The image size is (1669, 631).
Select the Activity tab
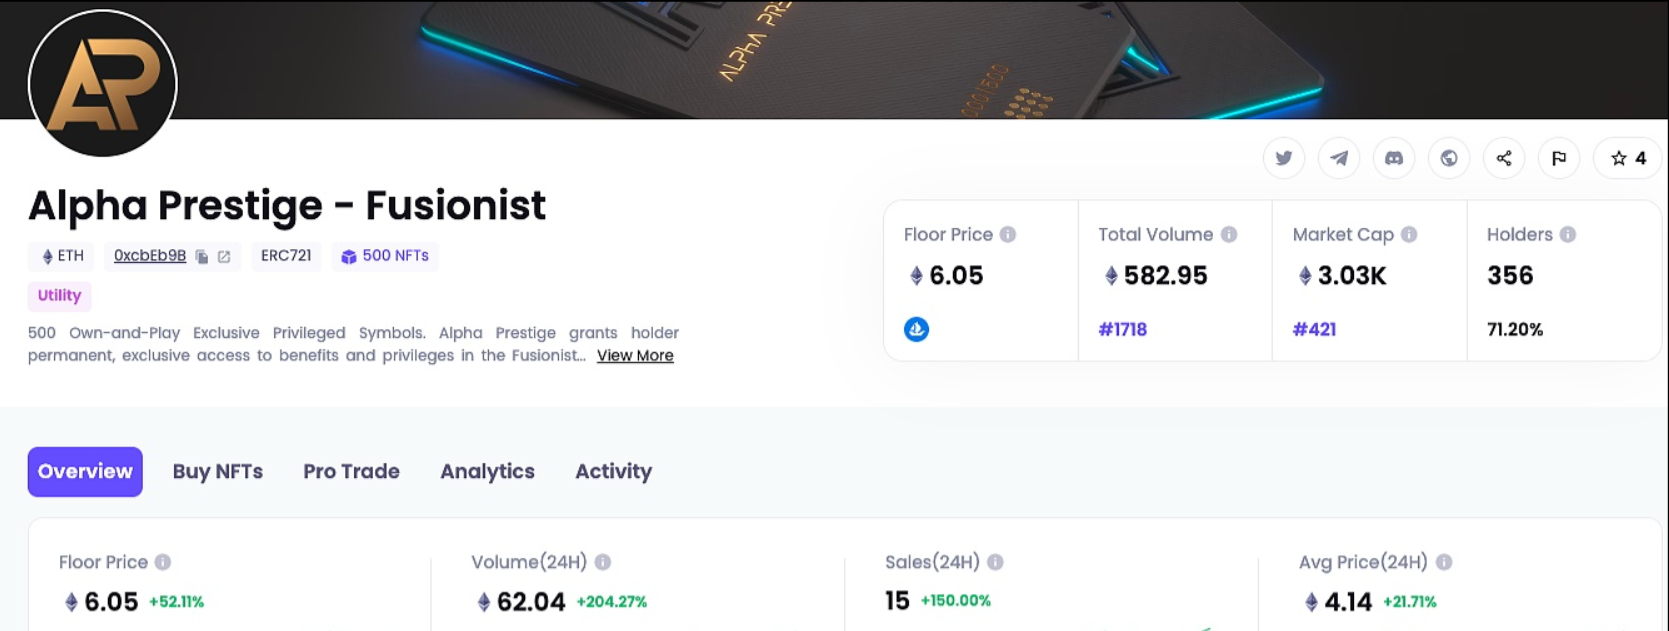[x=613, y=472]
